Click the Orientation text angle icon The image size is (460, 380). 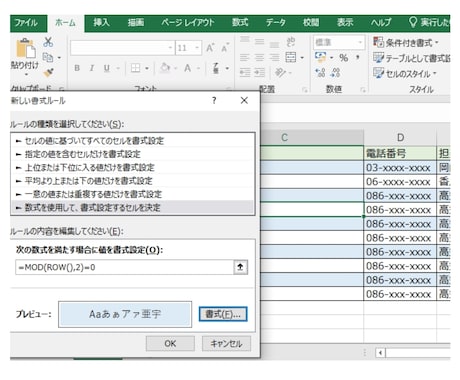pos(280,72)
